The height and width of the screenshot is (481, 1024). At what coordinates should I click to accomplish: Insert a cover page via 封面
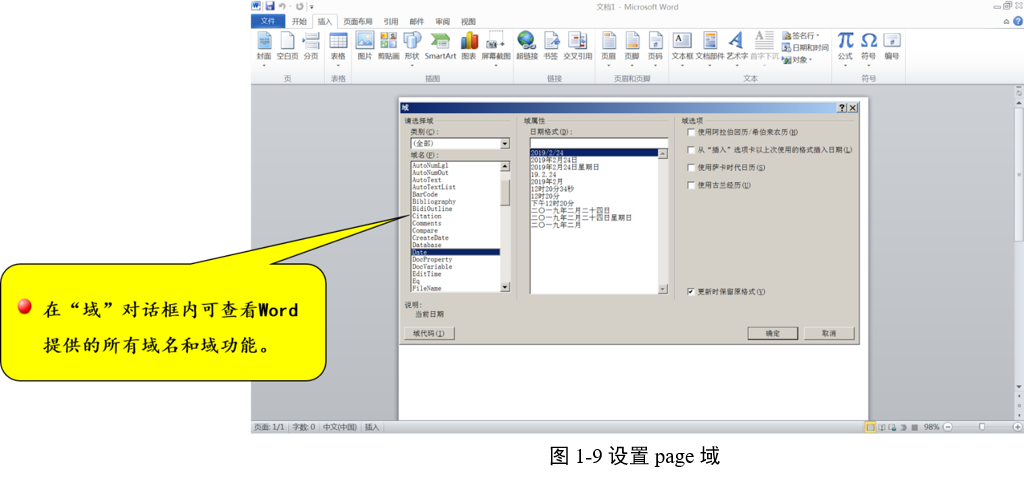pos(264,47)
